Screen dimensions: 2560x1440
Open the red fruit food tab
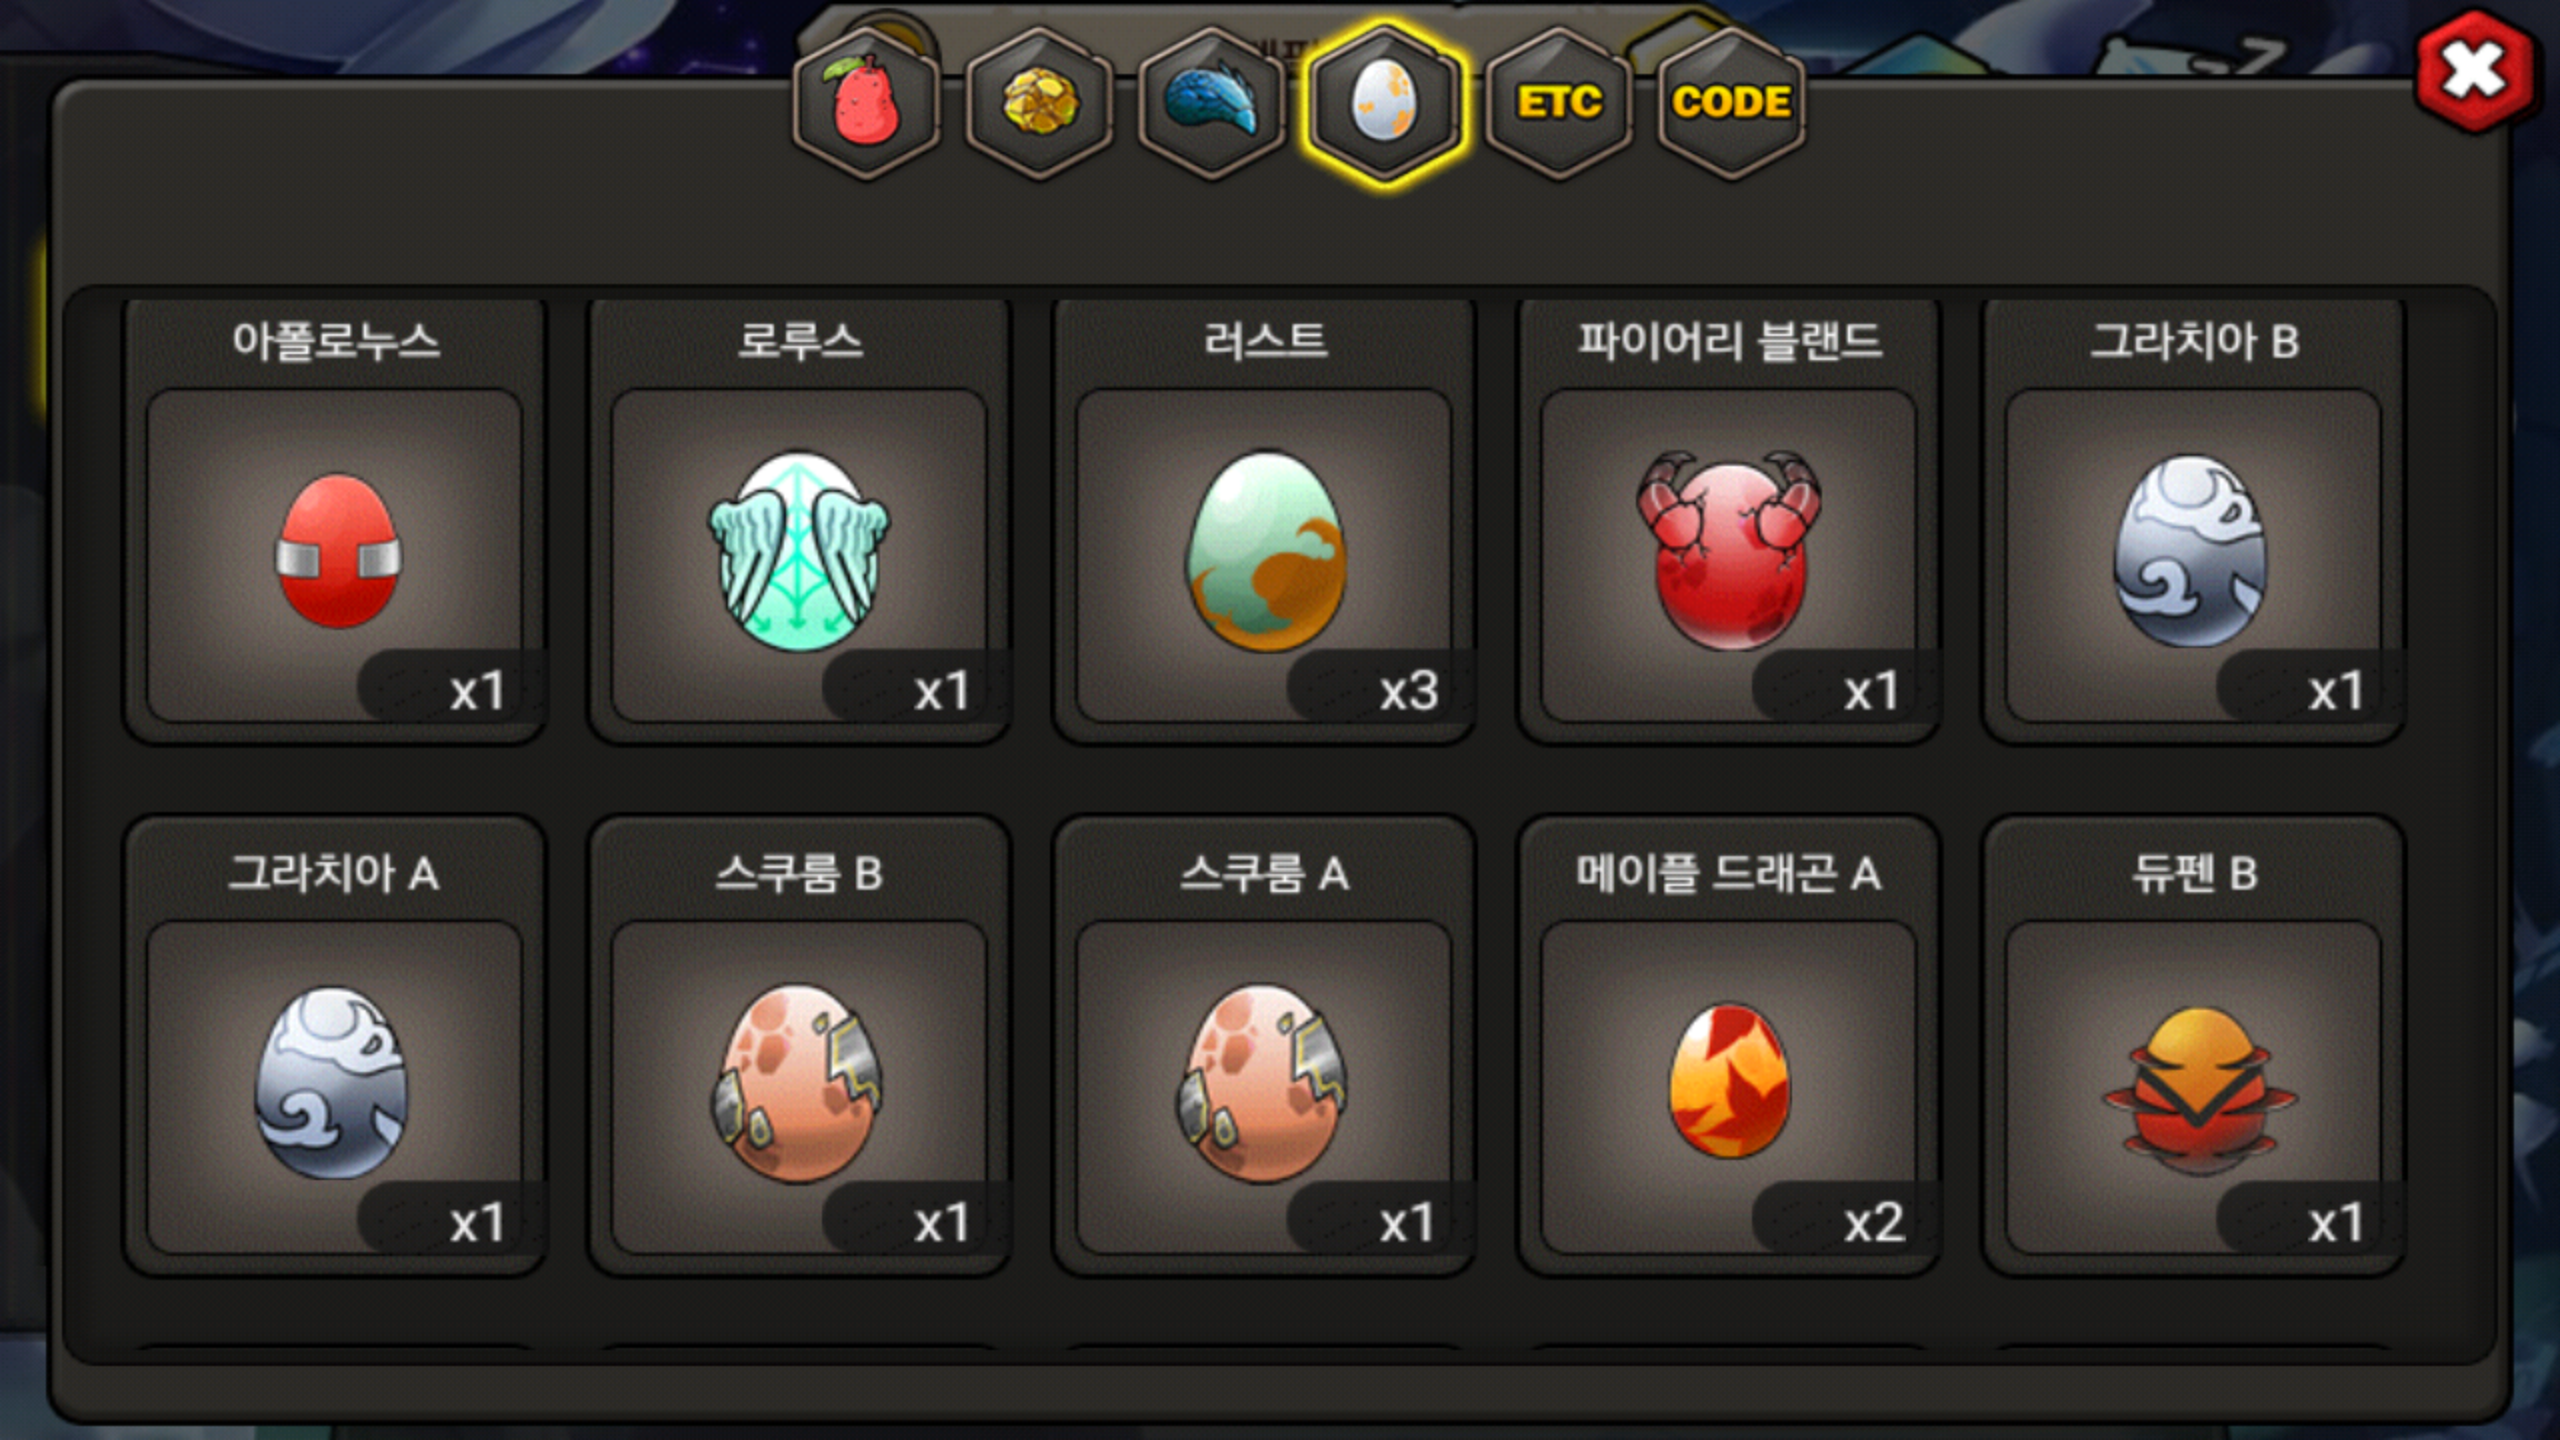point(866,103)
